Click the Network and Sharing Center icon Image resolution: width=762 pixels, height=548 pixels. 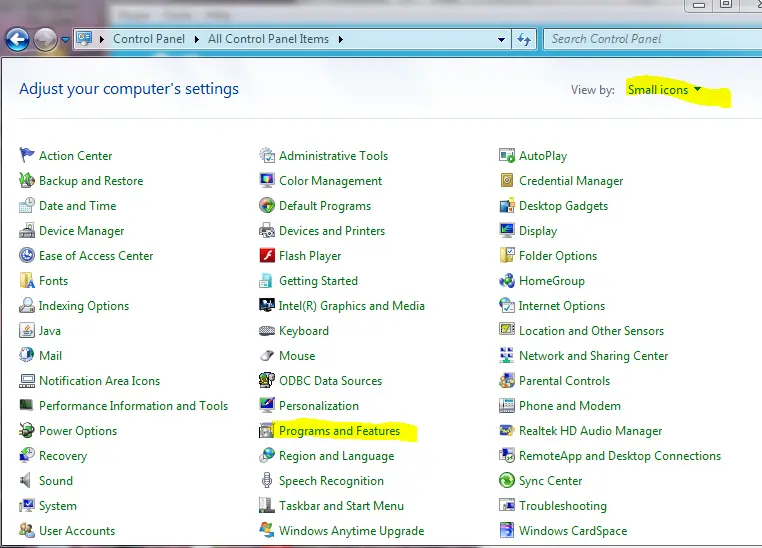click(x=507, y=355)
